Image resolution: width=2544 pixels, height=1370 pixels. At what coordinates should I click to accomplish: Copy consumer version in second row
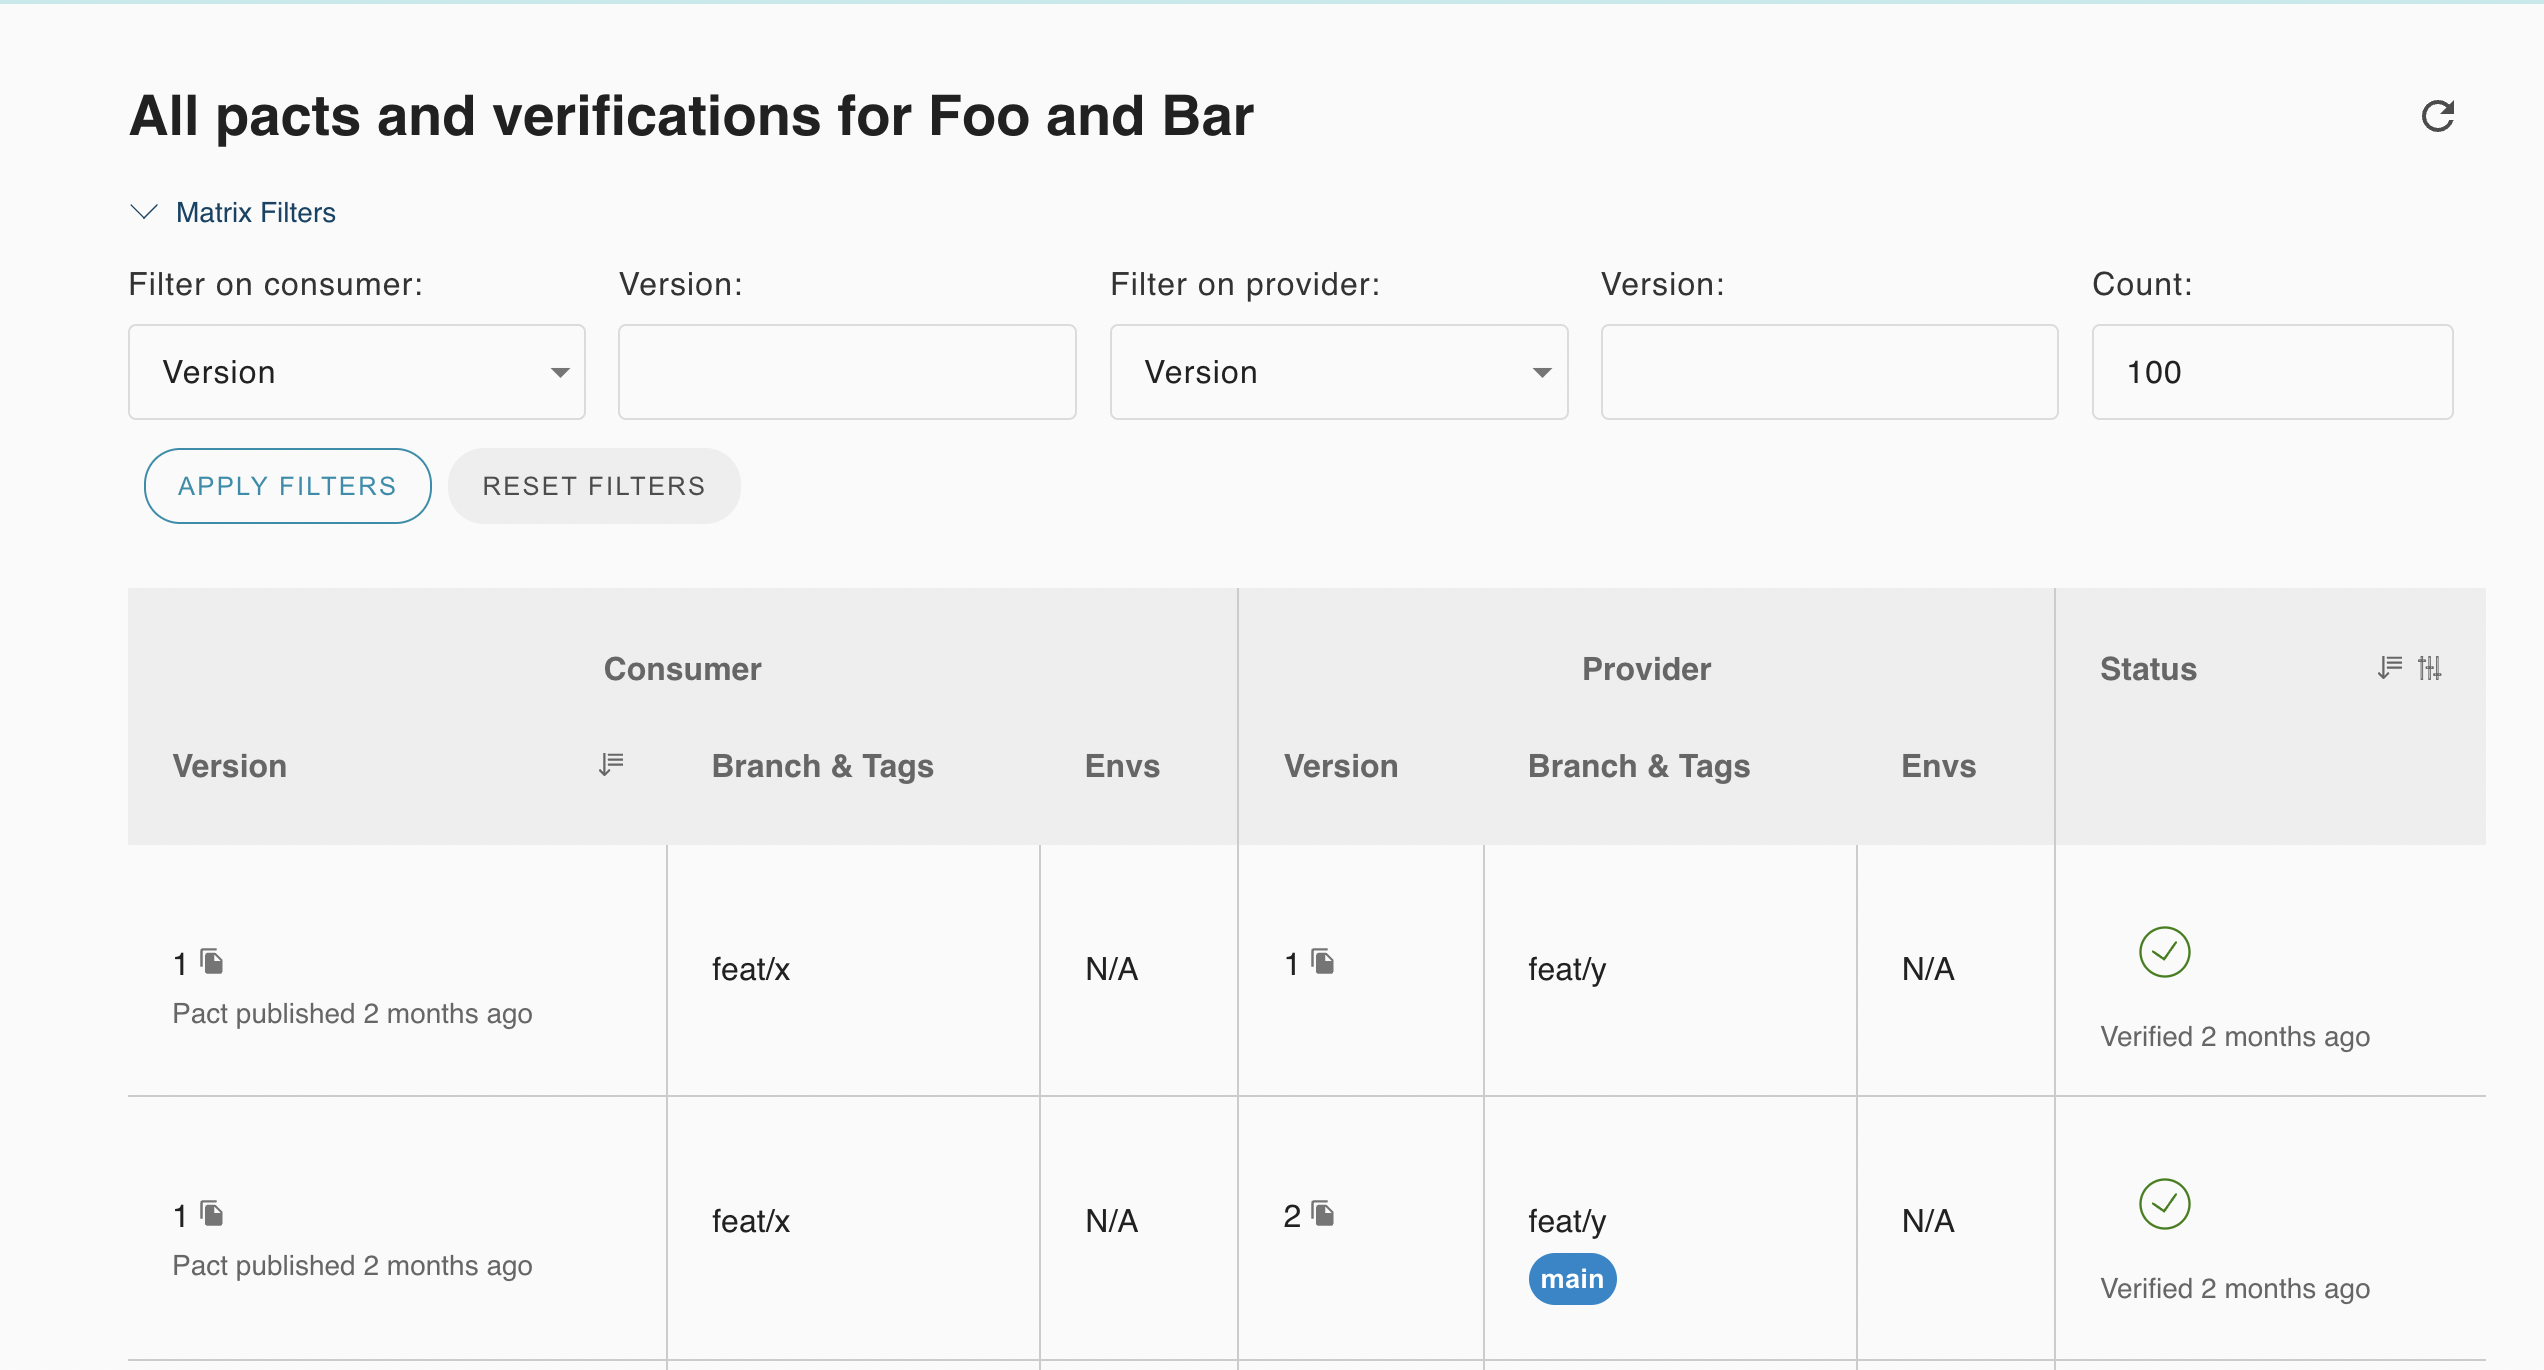[212, 1214]
